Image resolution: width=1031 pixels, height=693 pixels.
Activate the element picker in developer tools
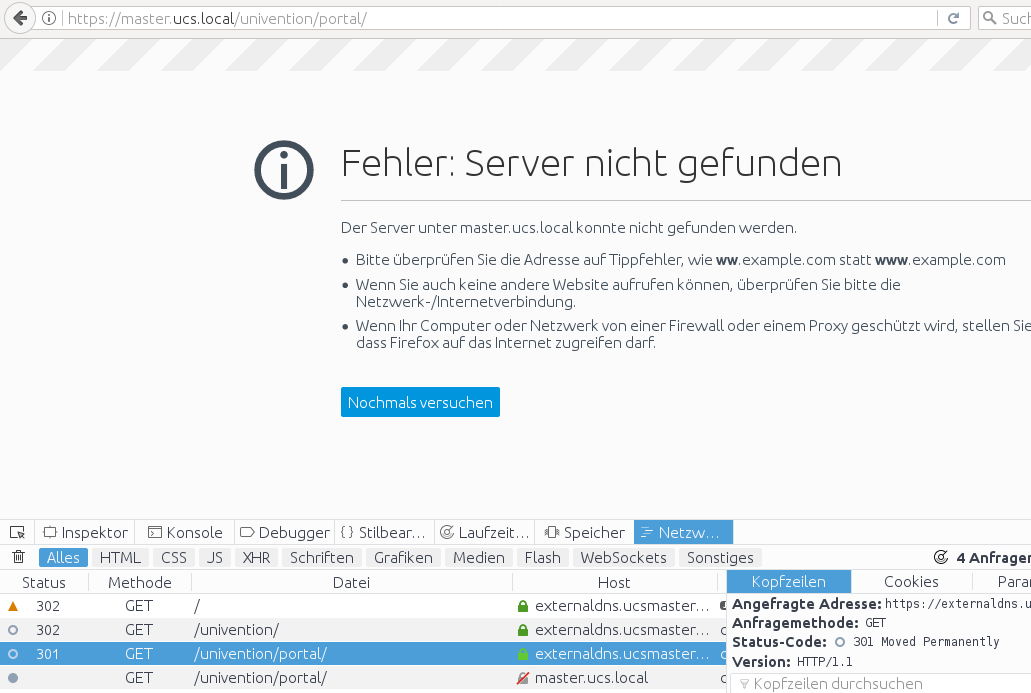point(17,532)
